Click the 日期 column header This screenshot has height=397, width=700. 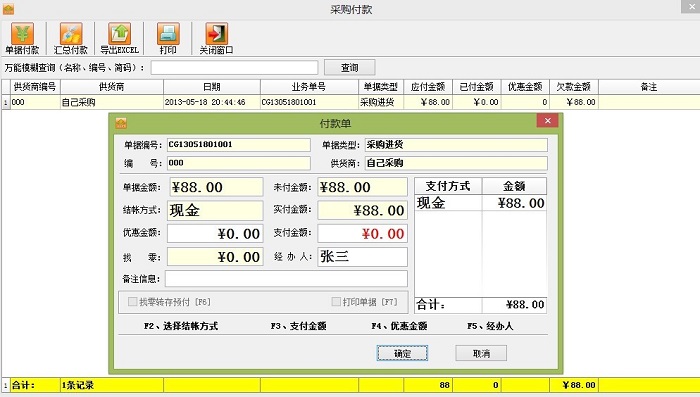[212, 87]
